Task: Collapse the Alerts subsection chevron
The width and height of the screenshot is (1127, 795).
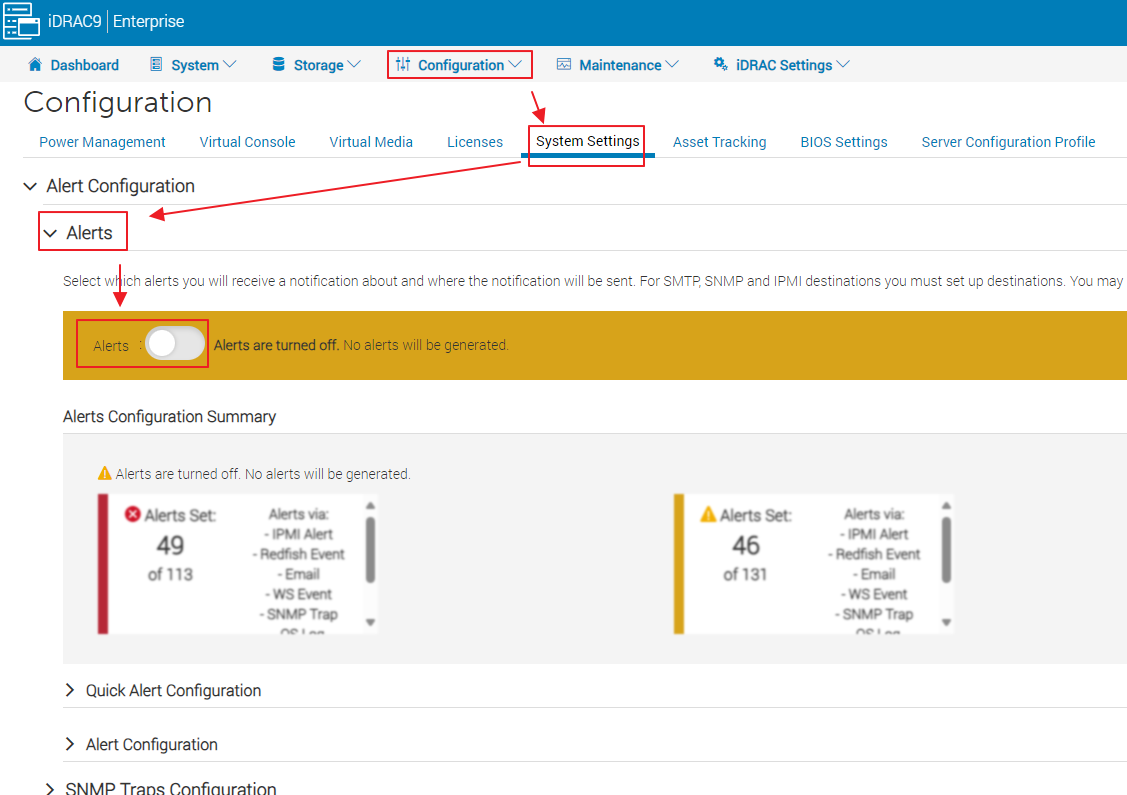Action: (x=50, y=233)
